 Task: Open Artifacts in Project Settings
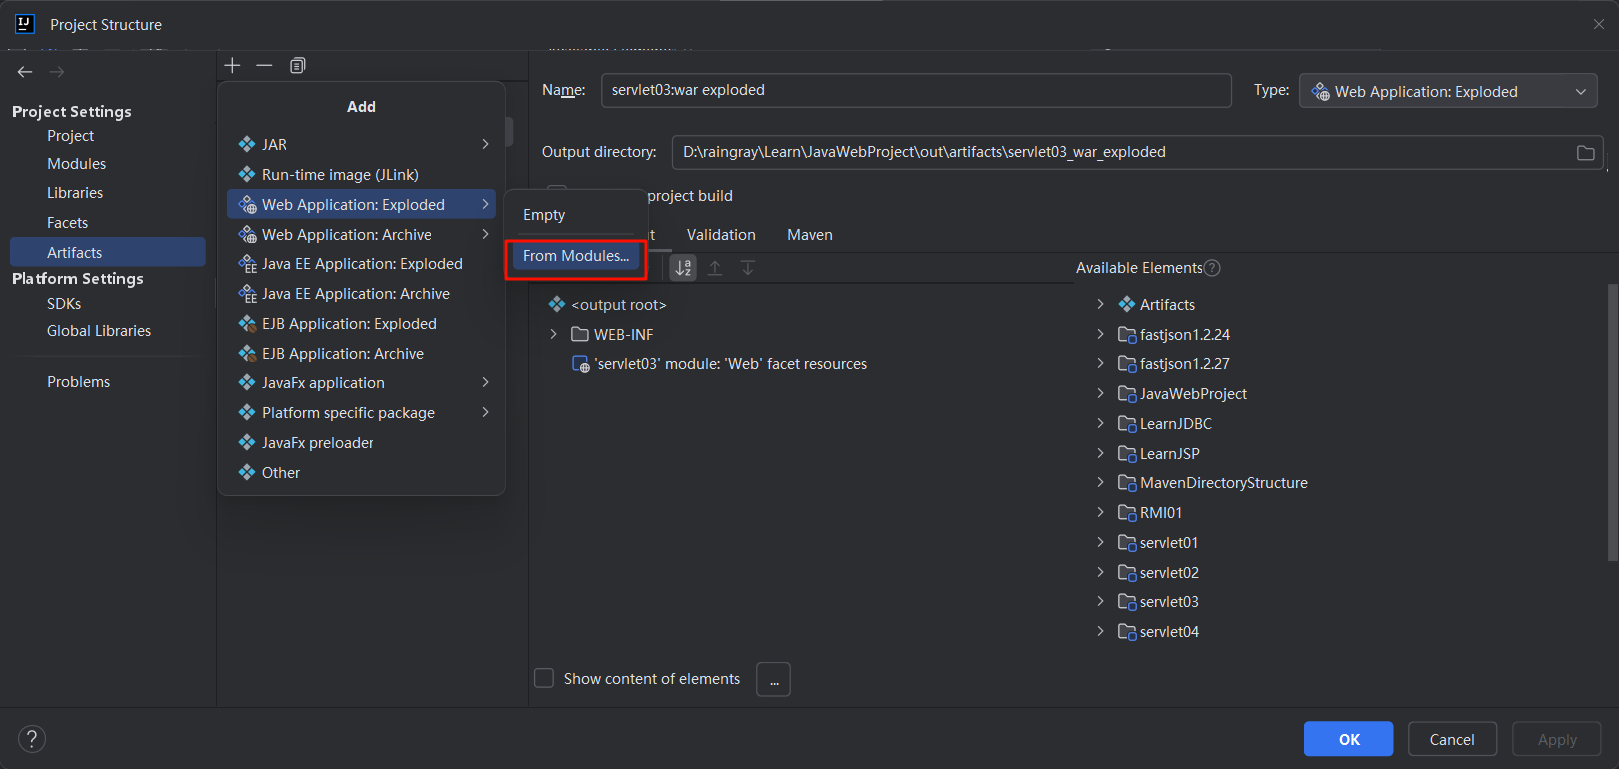tap(108, 252)
